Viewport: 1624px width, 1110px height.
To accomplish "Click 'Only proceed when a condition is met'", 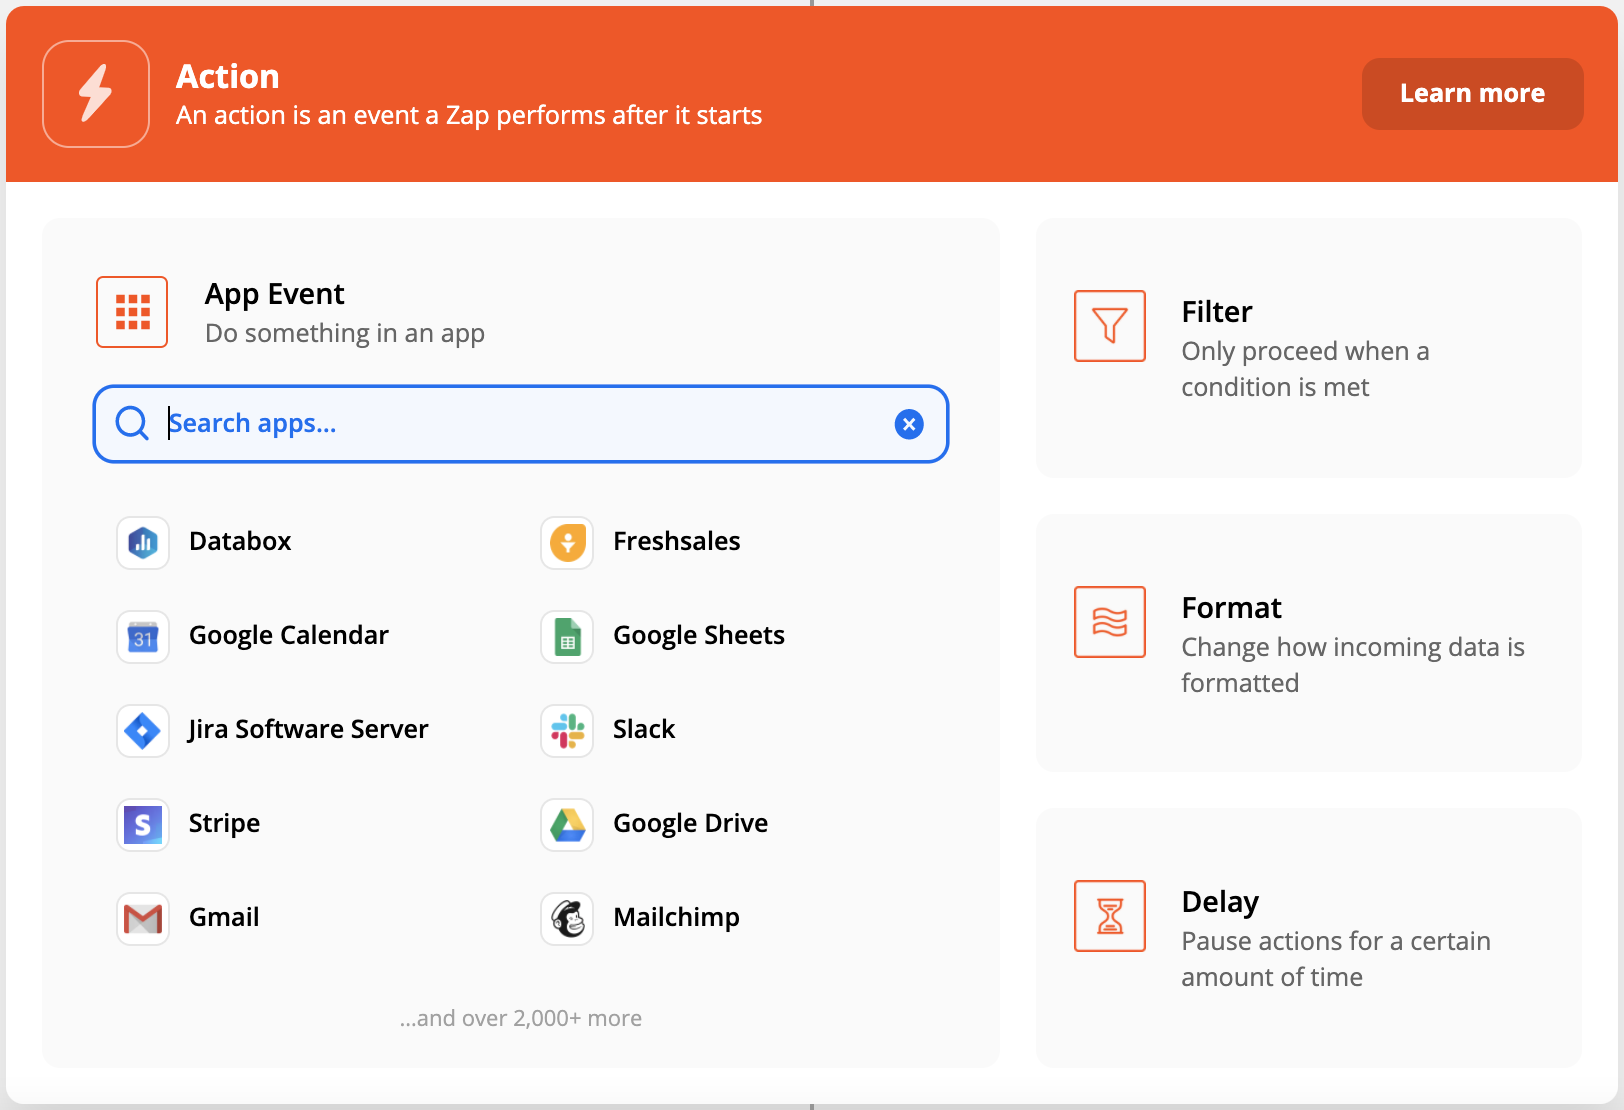I will coord(1305,369).
